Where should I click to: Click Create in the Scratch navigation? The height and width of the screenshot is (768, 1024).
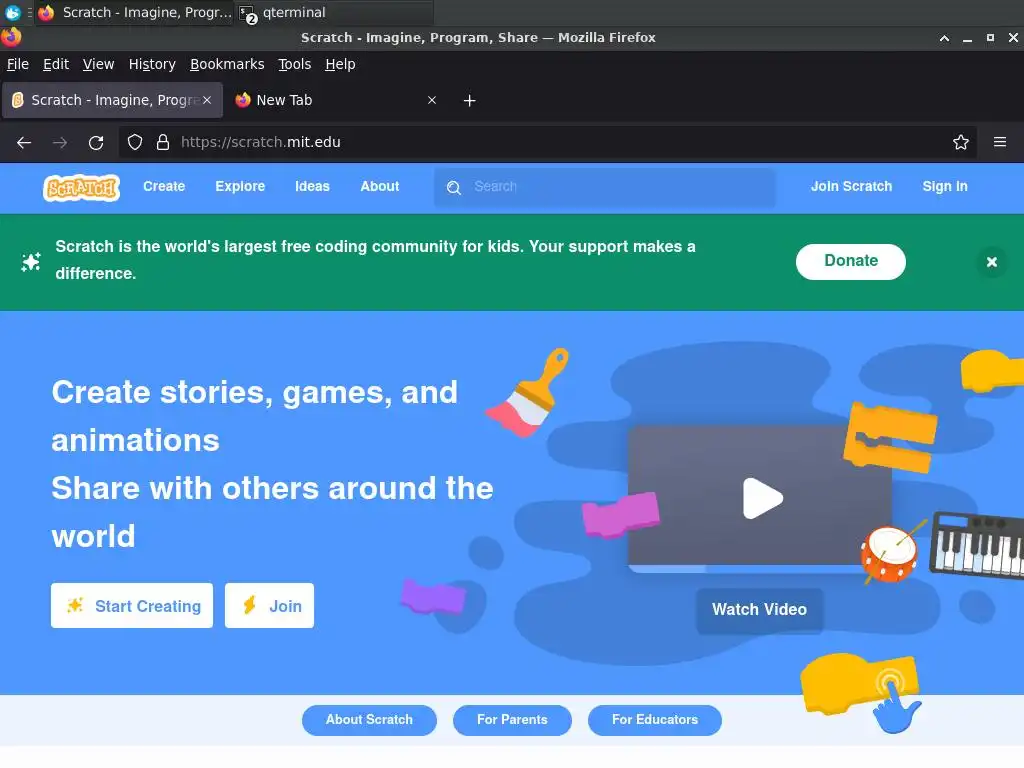point(164,187)
